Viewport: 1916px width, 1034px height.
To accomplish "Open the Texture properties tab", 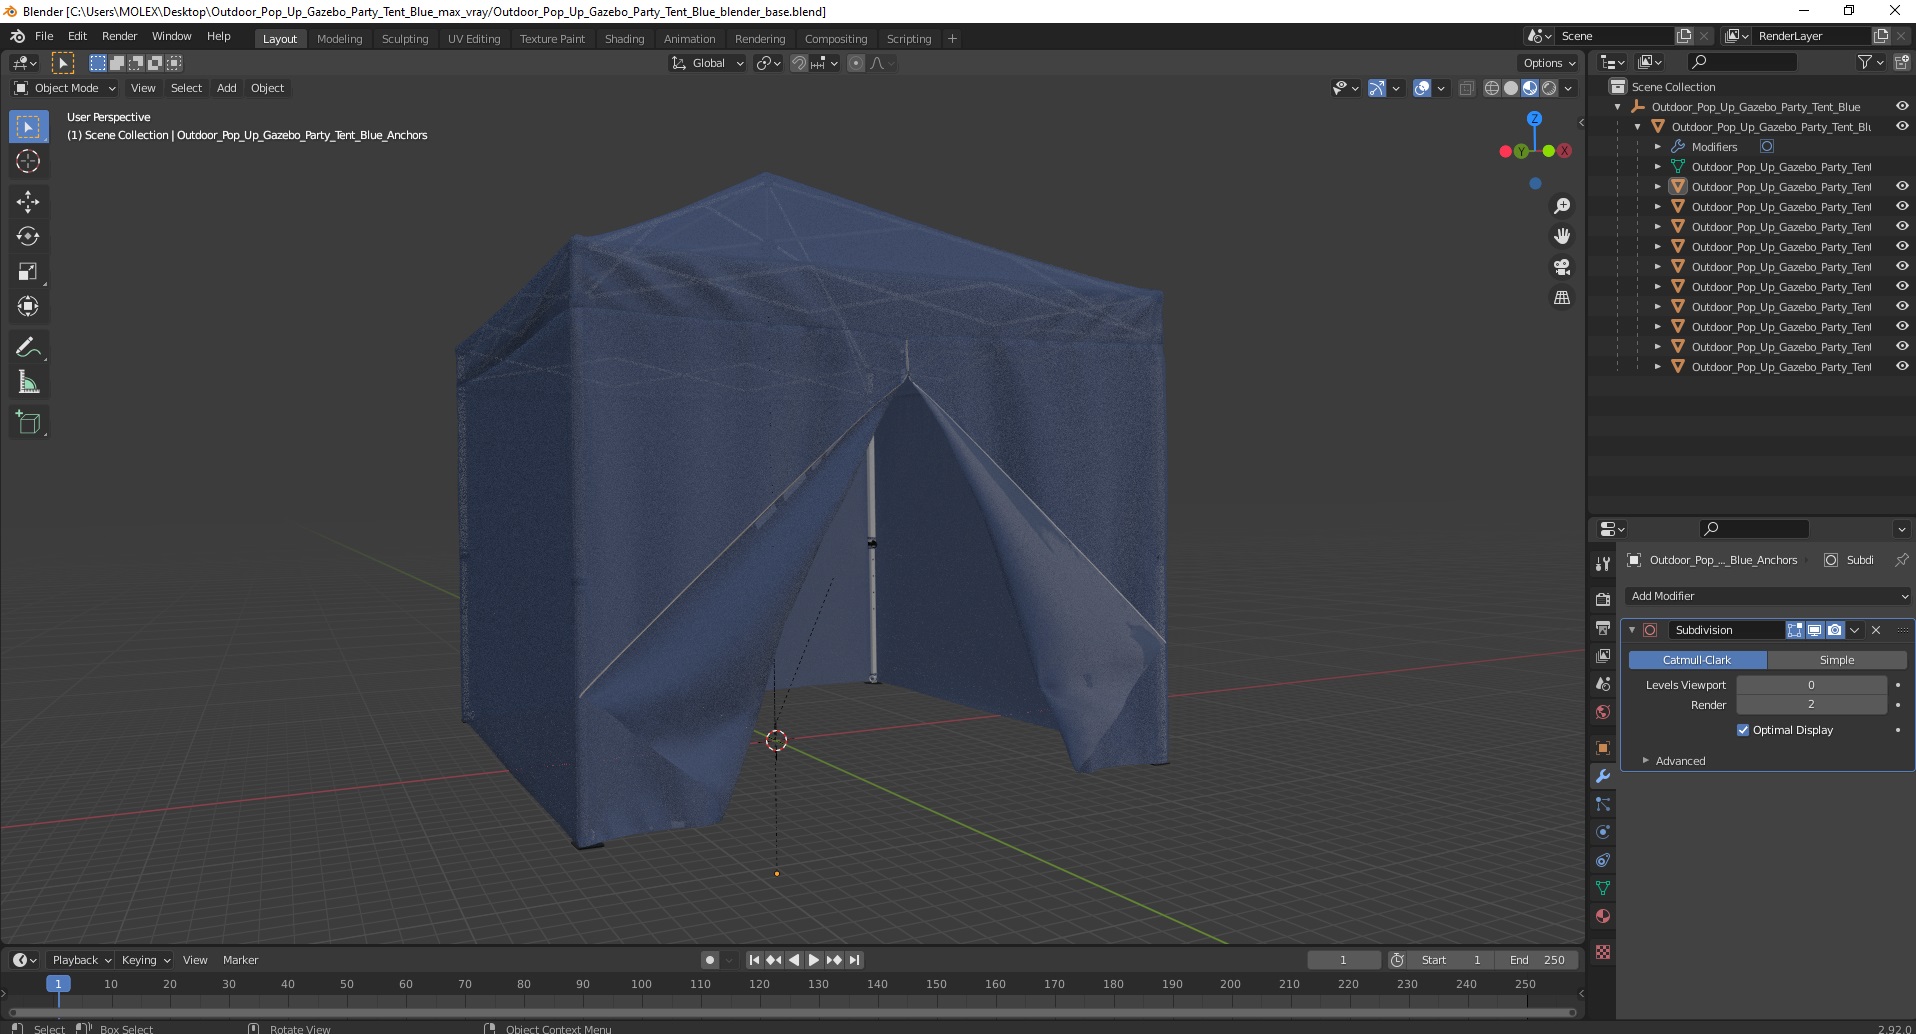I will (1603, 952).
